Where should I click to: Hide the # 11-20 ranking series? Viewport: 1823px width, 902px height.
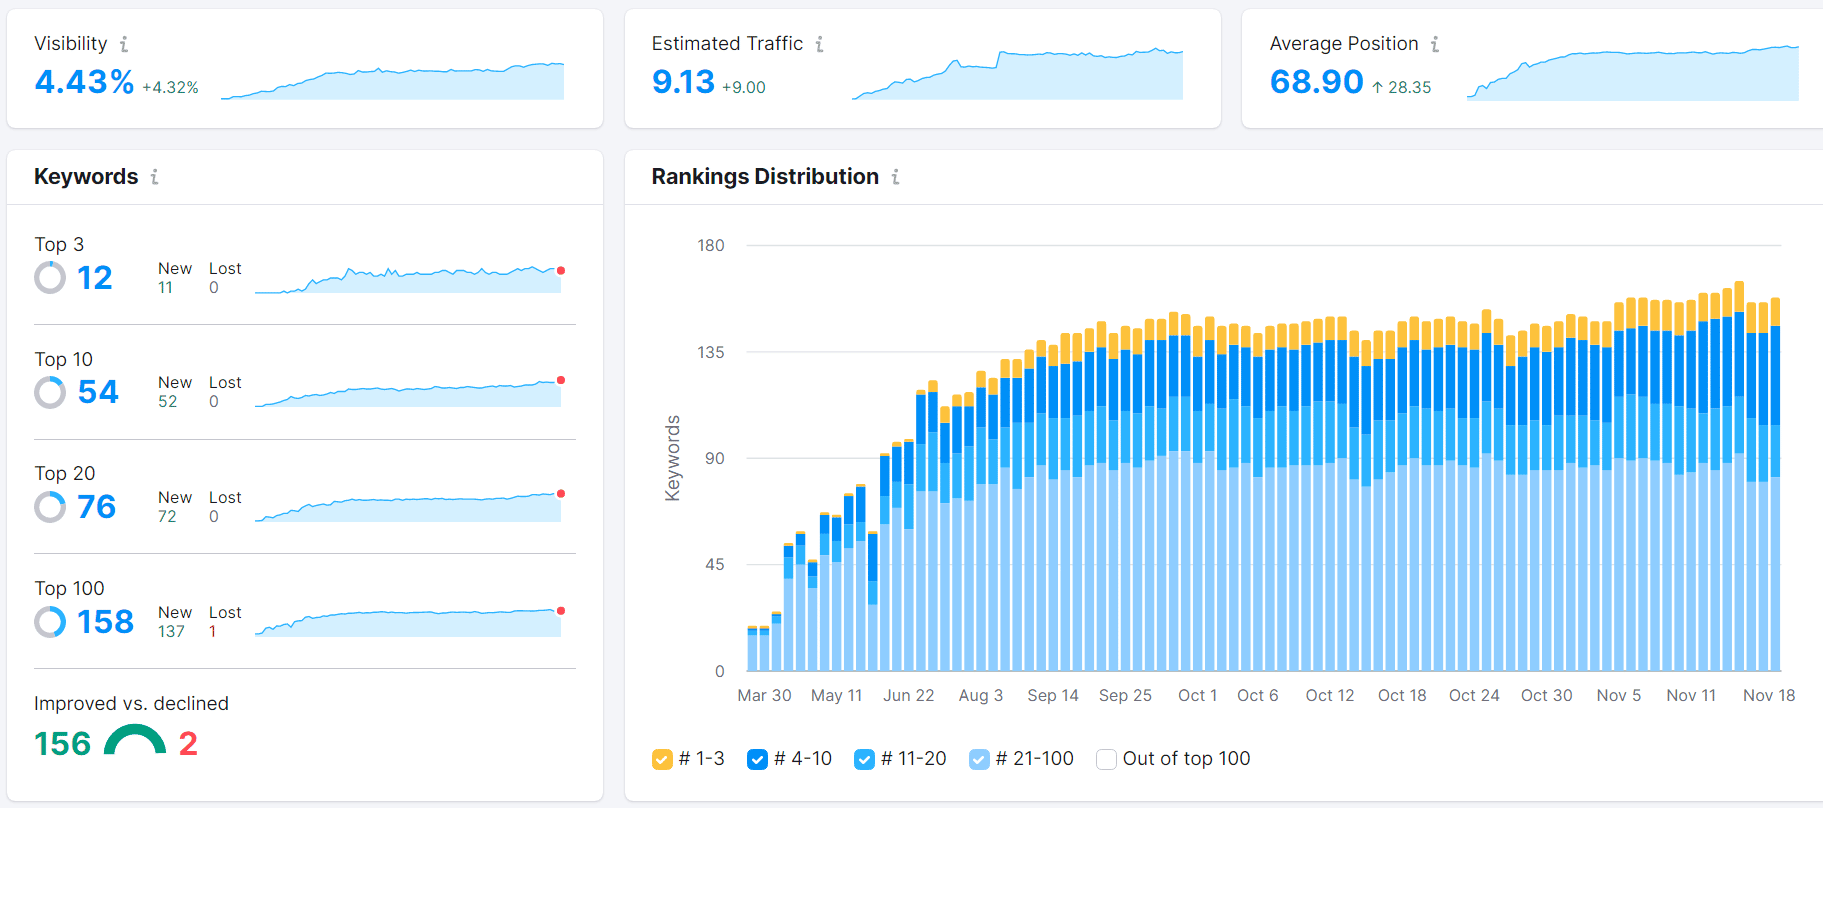(x=864, y=759)
